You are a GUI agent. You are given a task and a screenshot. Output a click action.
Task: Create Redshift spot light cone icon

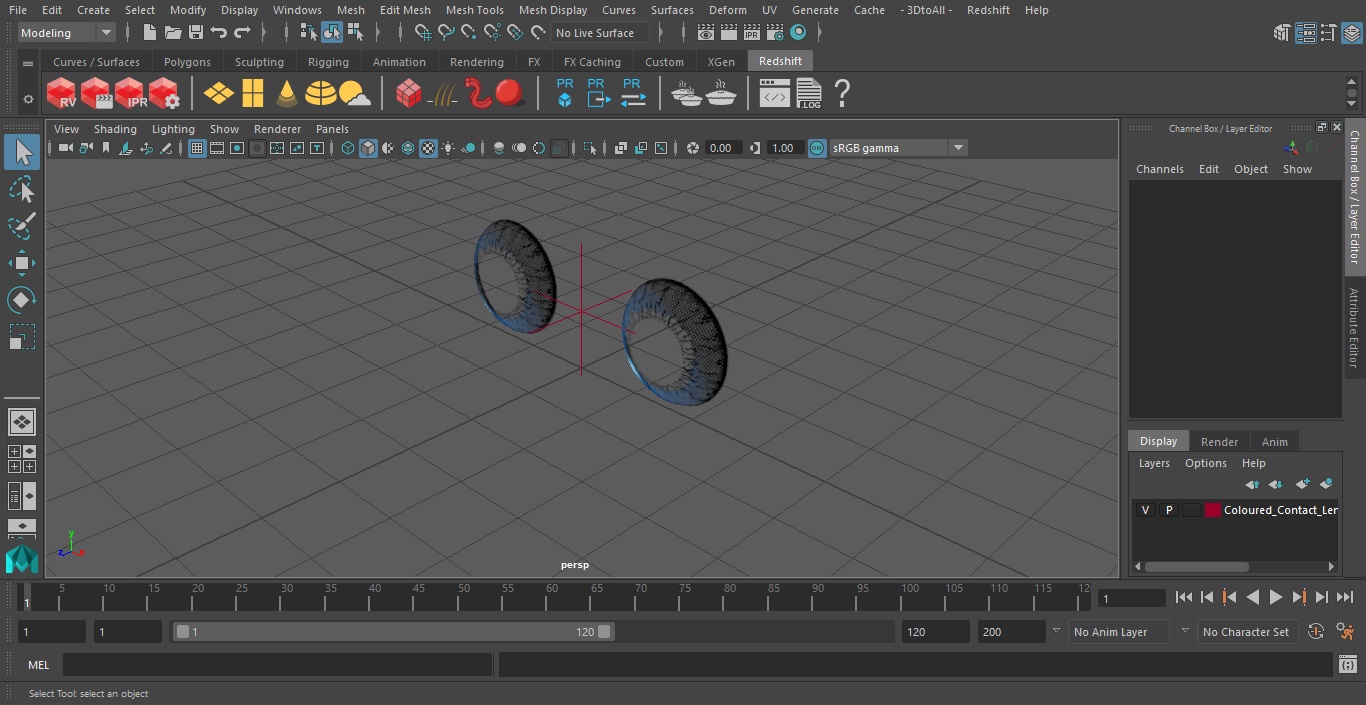(x=287, y=94)
